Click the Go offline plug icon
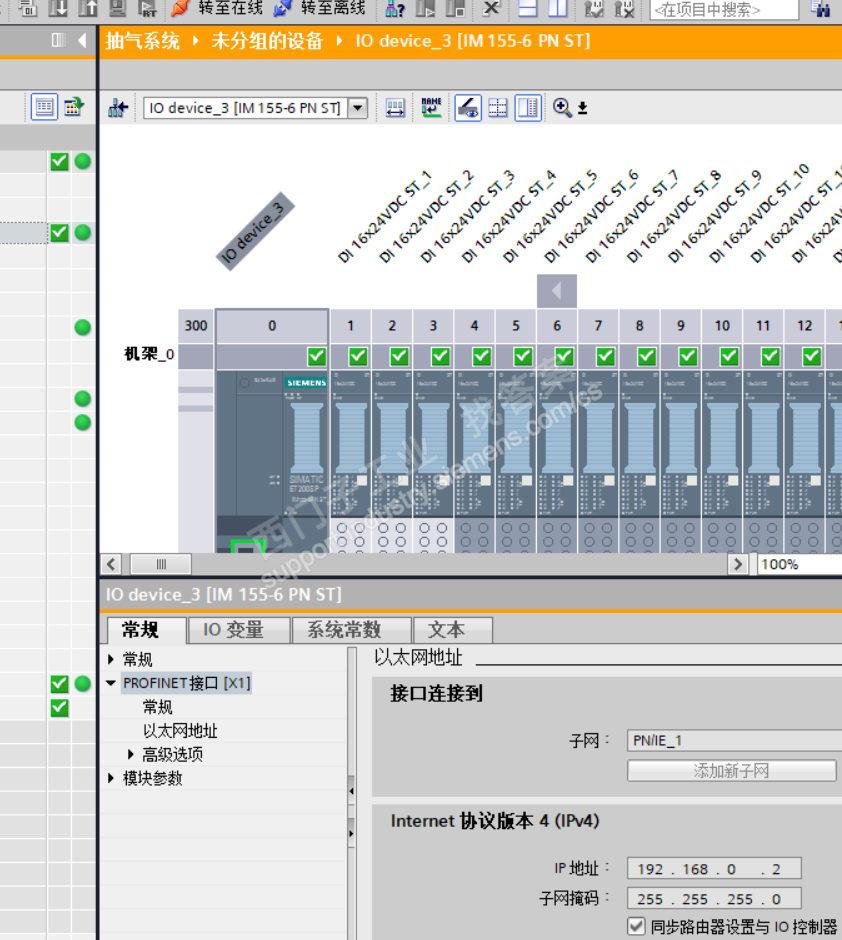The width and height of the screenshot is (842, 940). click(x=282, y=8)
